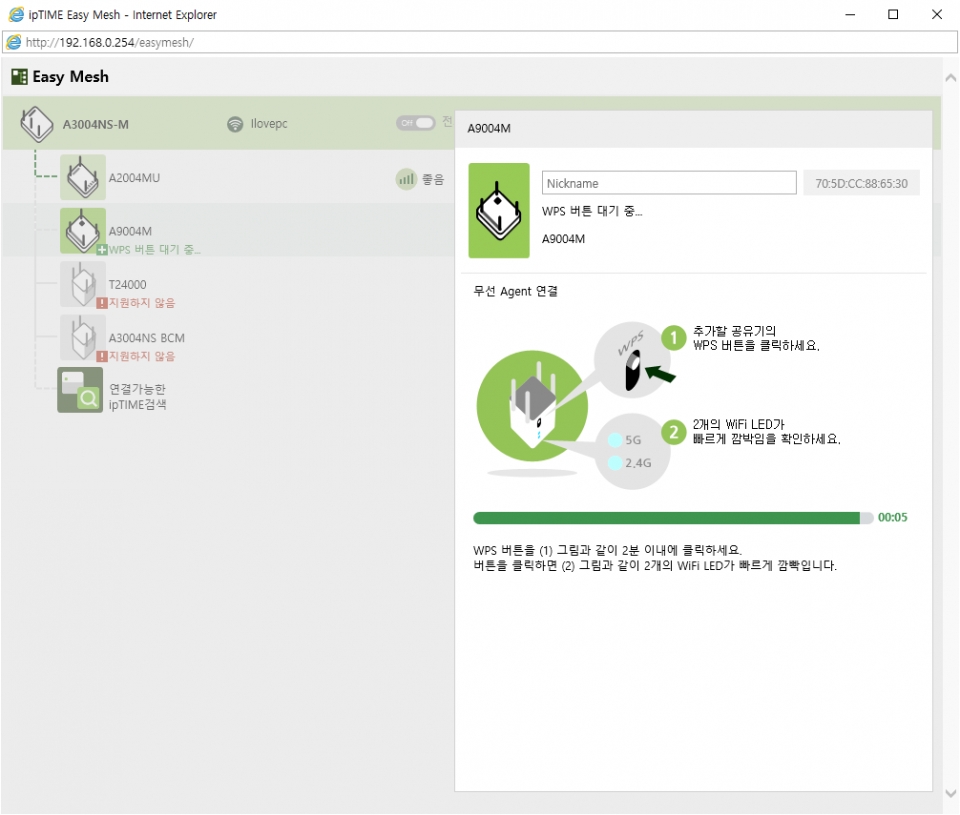Click the green signal strength icon

406,179
